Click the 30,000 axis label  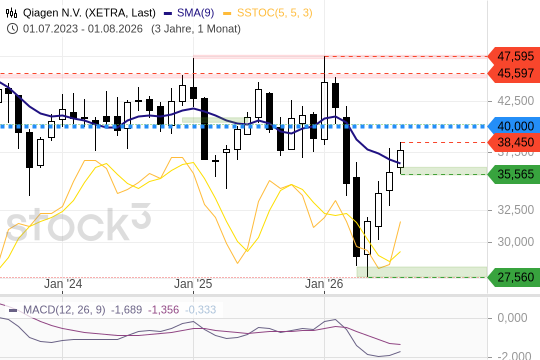(516, 242)
